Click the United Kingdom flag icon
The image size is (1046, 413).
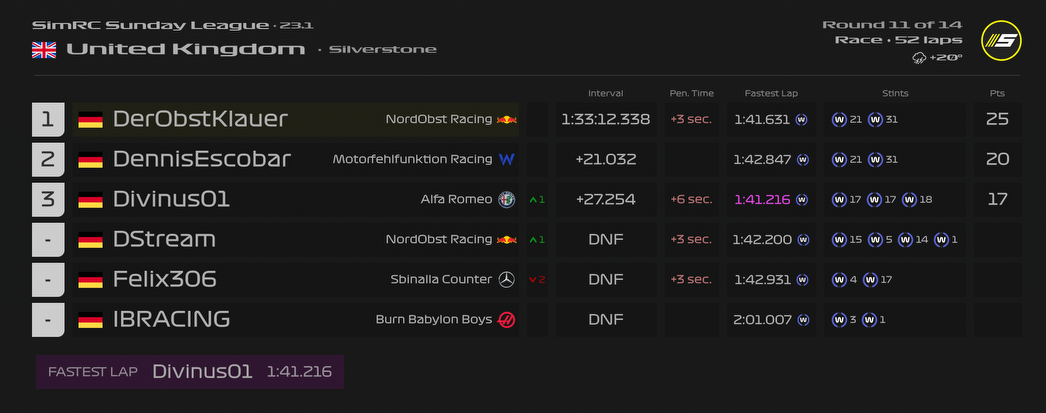click(x=44, y=49)
